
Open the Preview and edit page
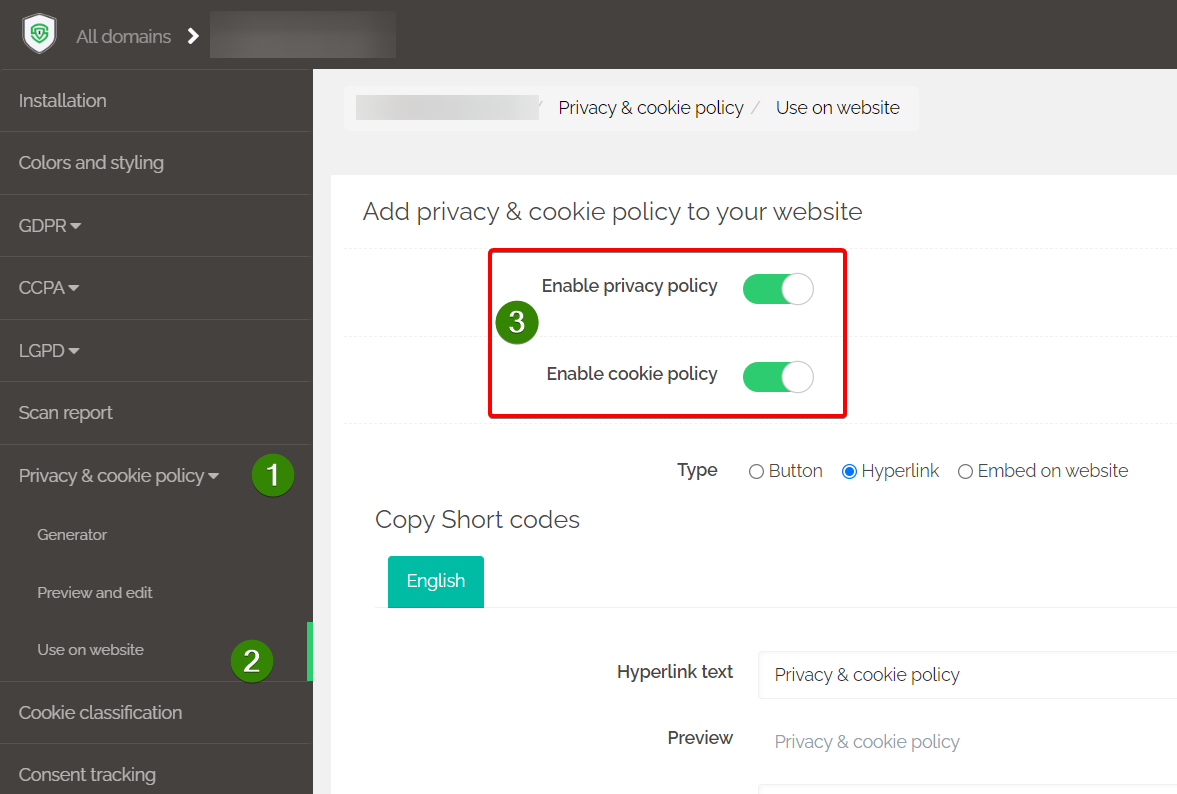click(x=94, y=592)
